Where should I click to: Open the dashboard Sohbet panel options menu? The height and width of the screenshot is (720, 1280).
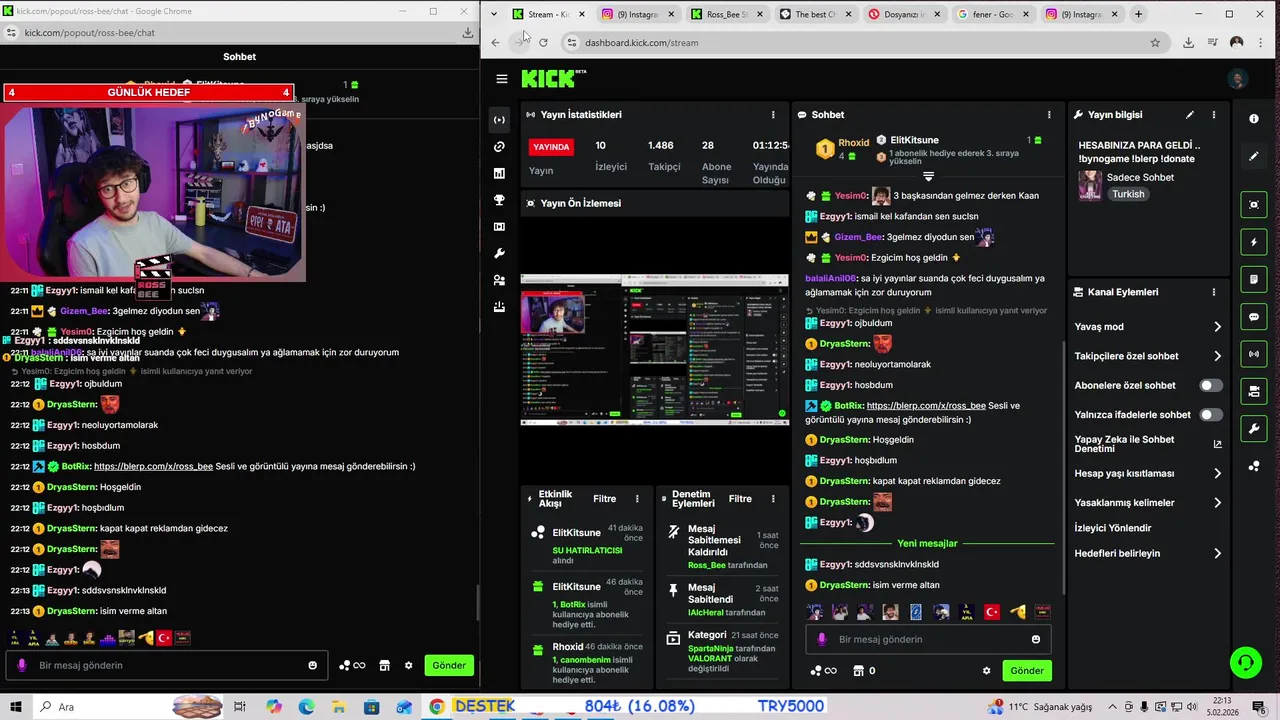click(x=1049, y=115)
